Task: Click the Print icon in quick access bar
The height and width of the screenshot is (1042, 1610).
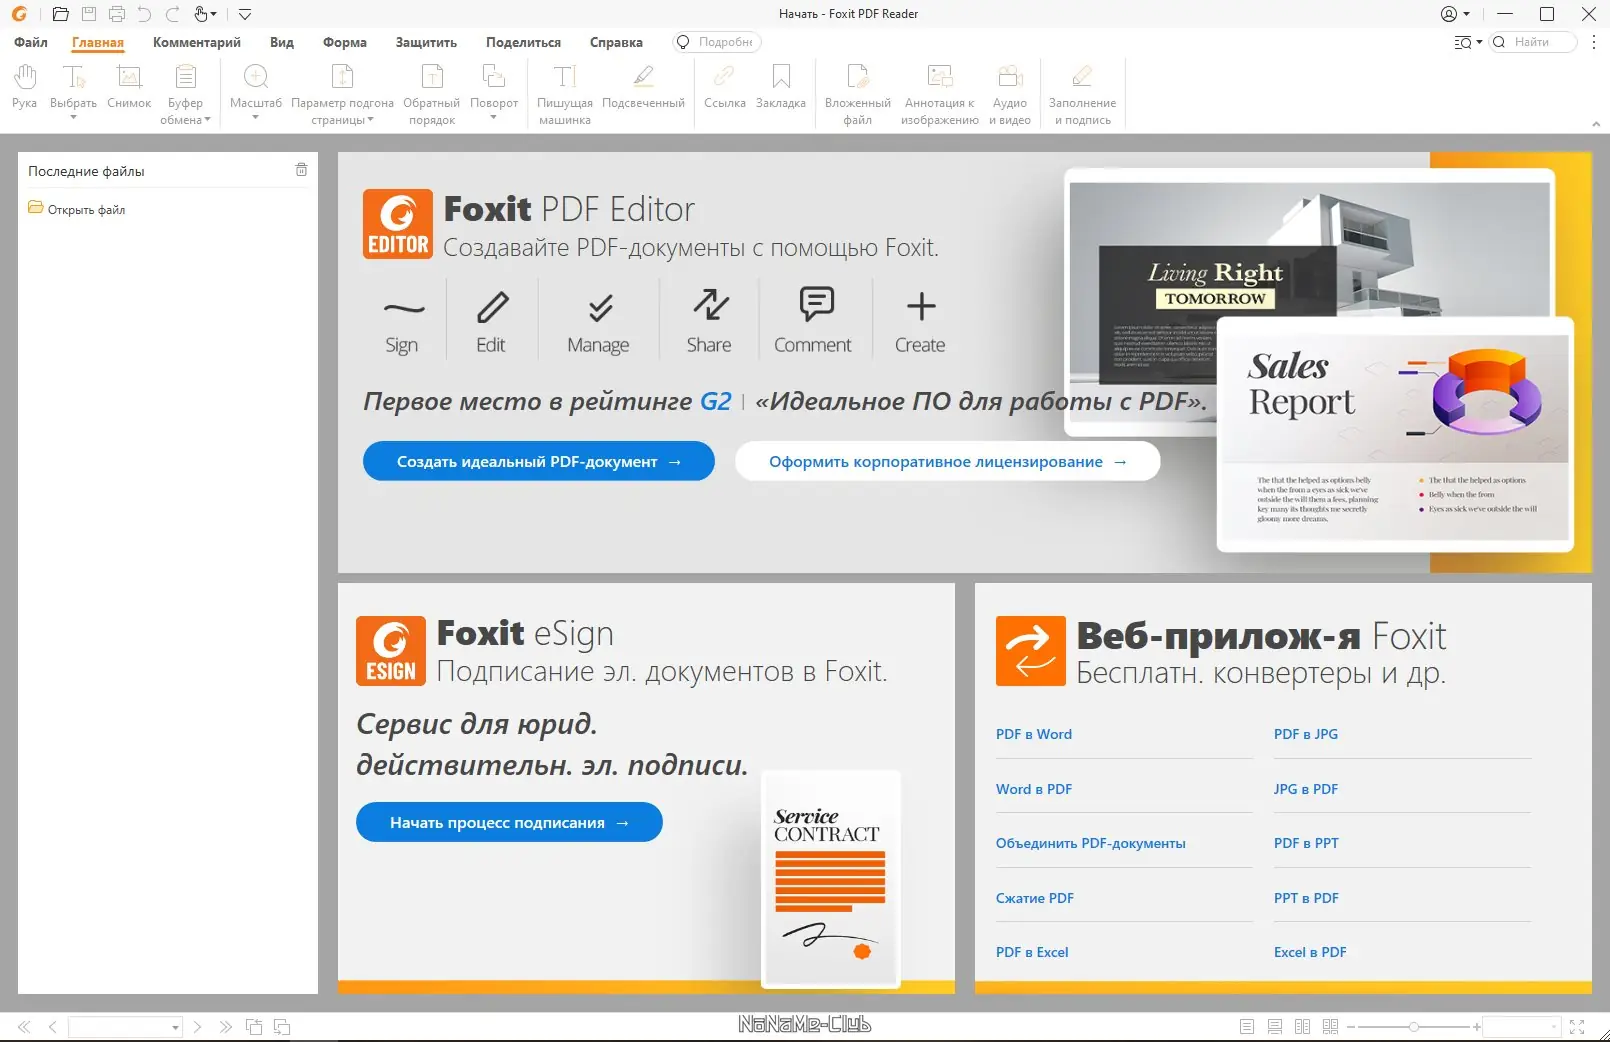Action: [x=117, y=14]
